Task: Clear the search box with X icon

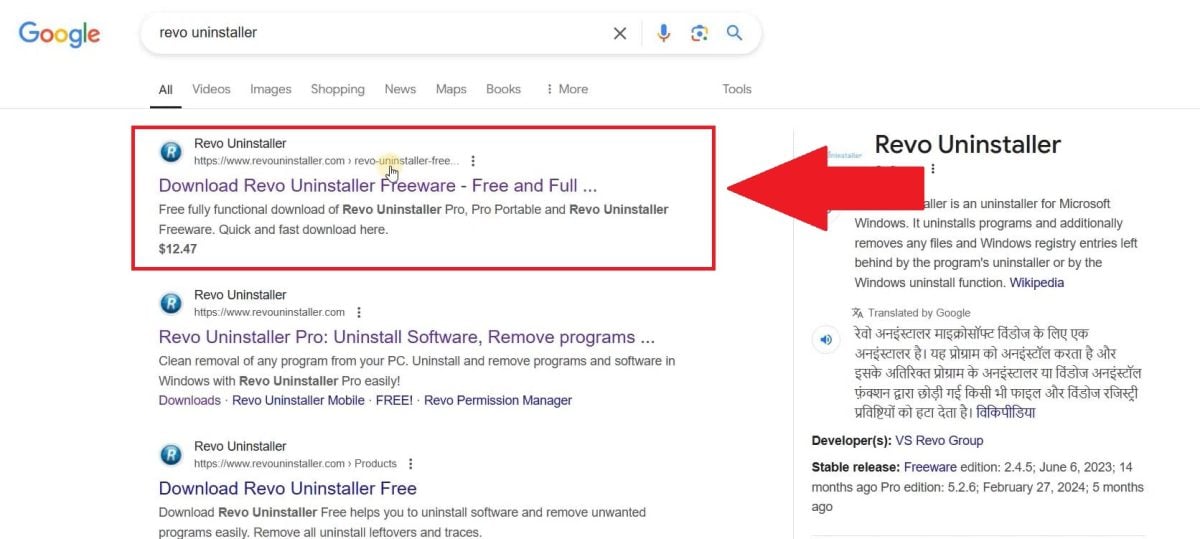Action: [620, 33]
